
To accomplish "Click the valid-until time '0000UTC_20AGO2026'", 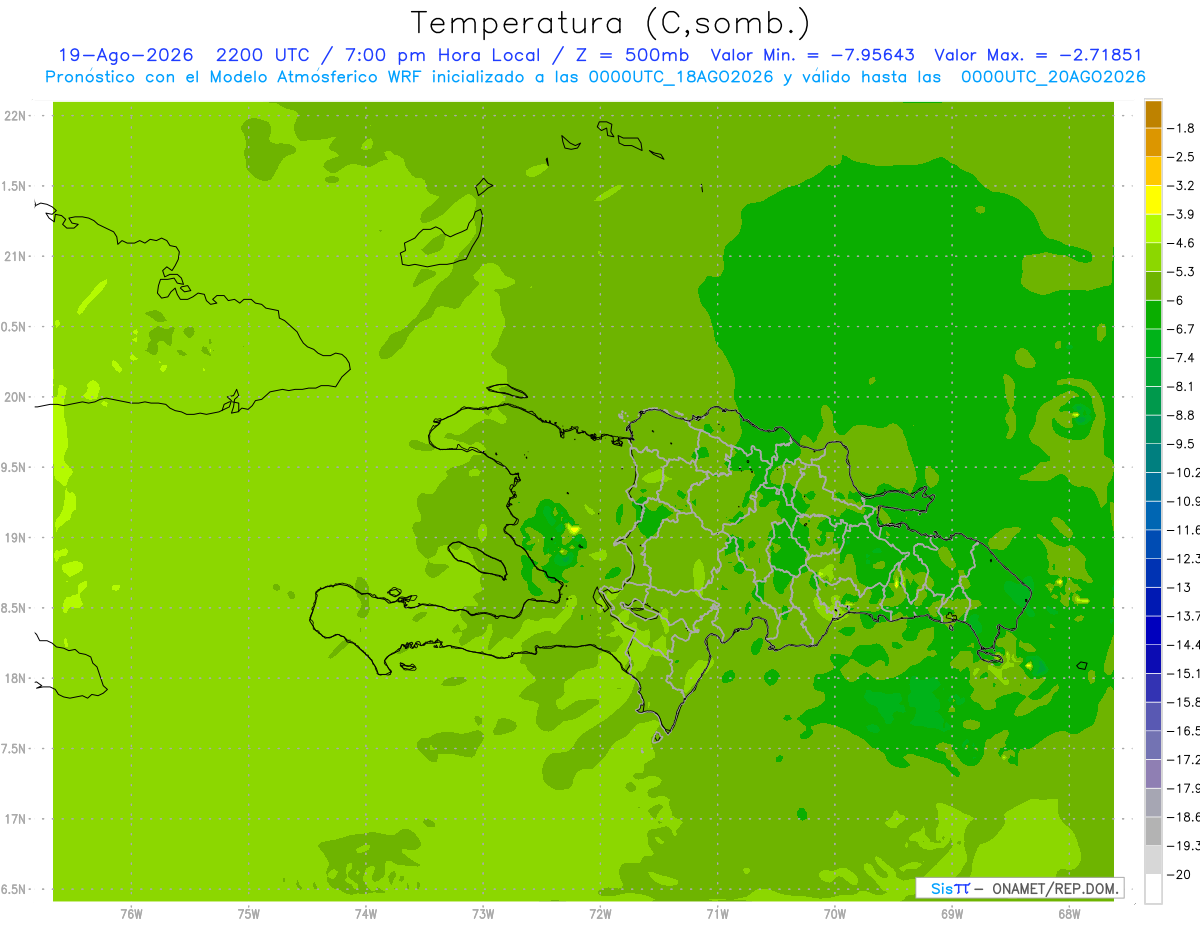I will (1053, 76).
